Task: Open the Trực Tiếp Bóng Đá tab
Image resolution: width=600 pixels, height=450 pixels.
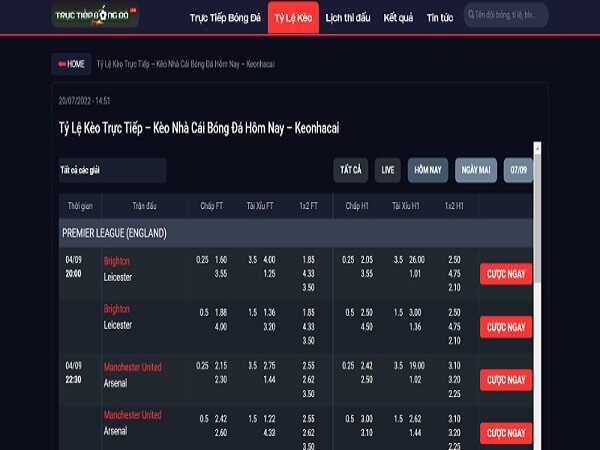Action: pos(226,18)
